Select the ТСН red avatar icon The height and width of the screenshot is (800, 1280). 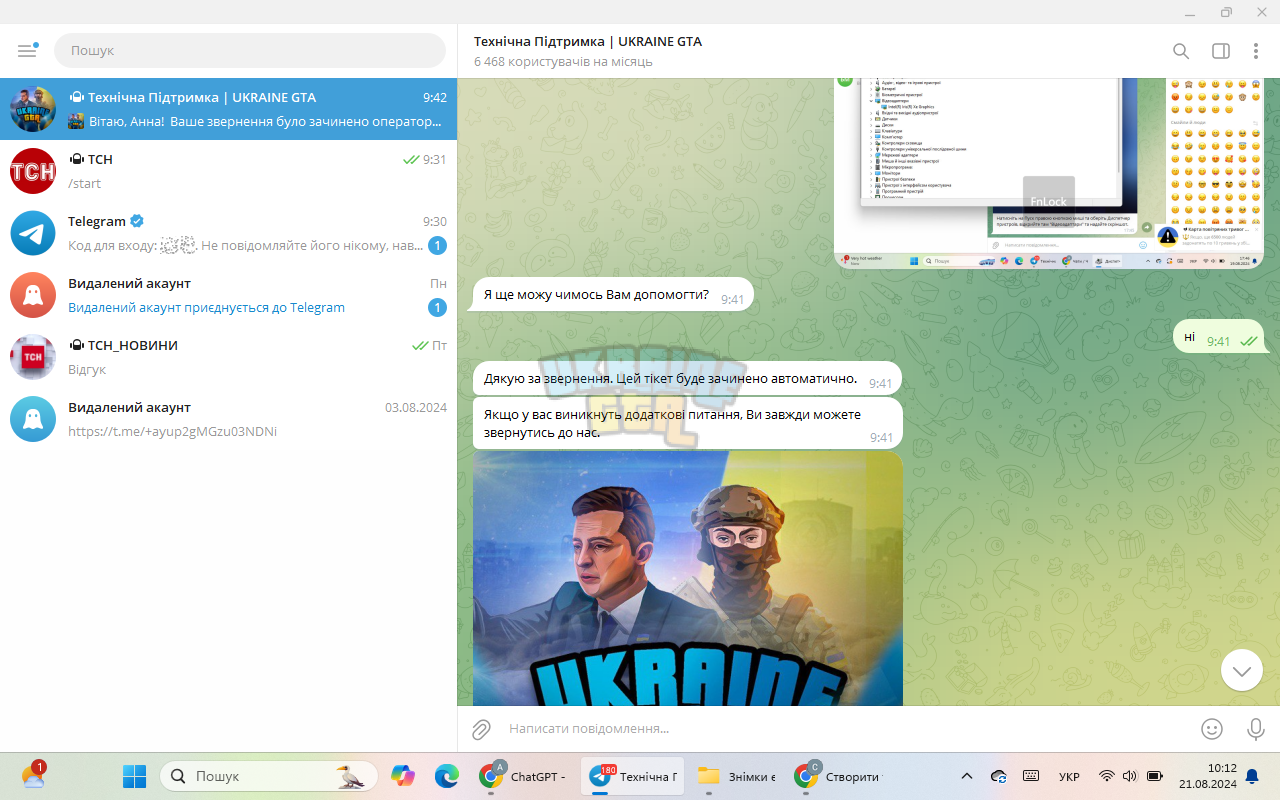point(33,171)
